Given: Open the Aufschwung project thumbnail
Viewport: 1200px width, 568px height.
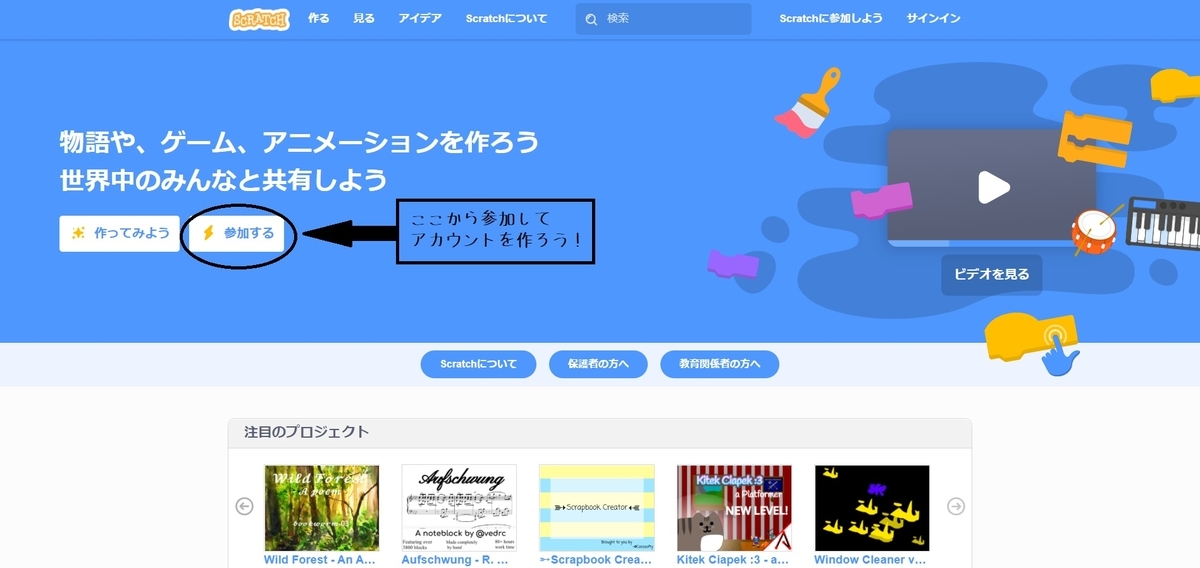Looking at the screenshot, I should 459,508.
